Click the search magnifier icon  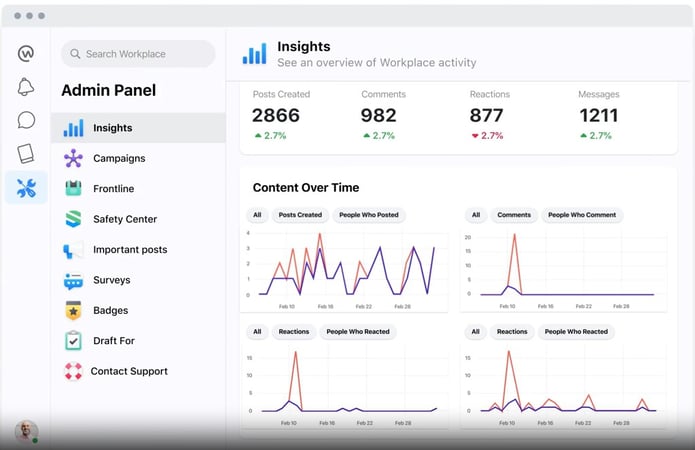tap(75, 54)
